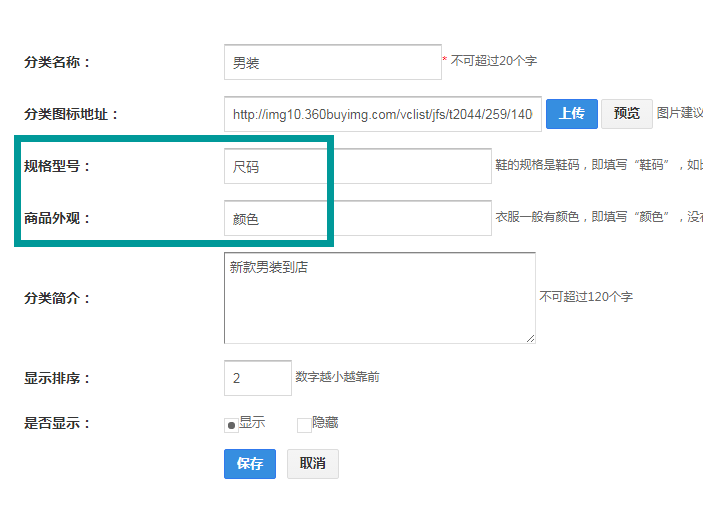Screen dimensions: 703x518
Task: Click the 分类名称： field label
Action: coord(57,62)
